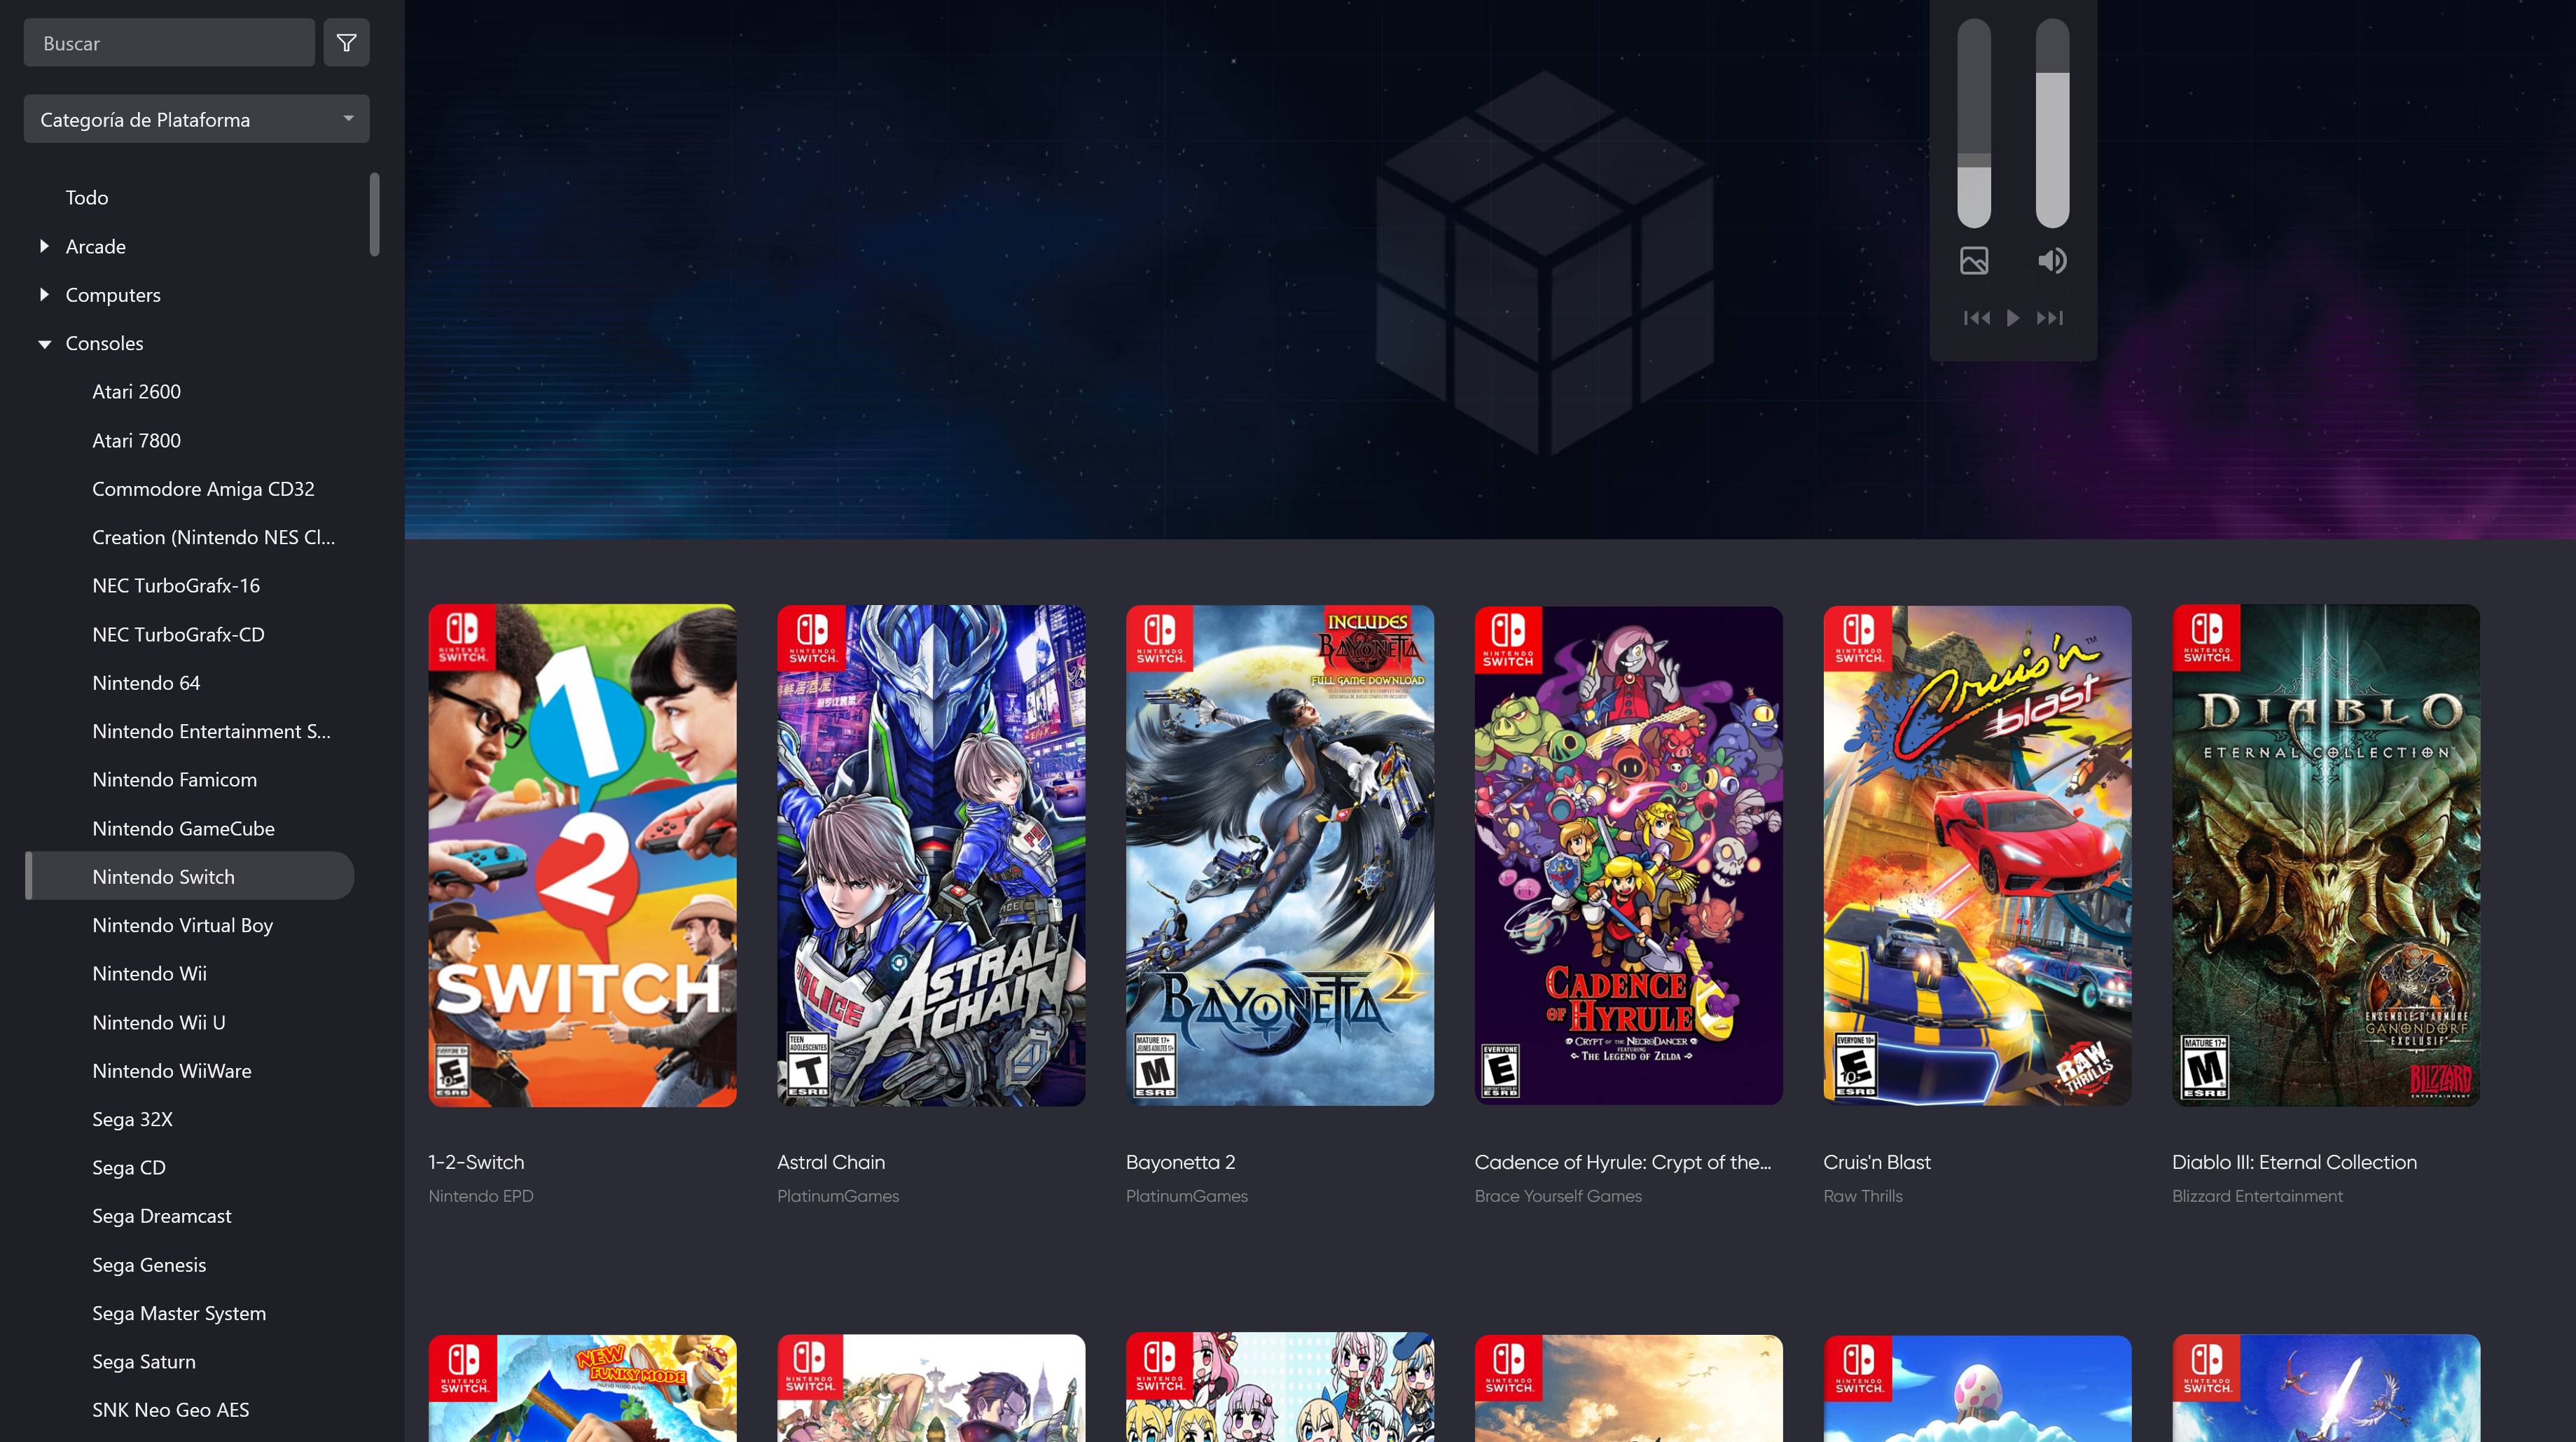Select Nintendo GameCube platform
2576x1442 pixels.
pyautogui.click(x=183, y=828)
